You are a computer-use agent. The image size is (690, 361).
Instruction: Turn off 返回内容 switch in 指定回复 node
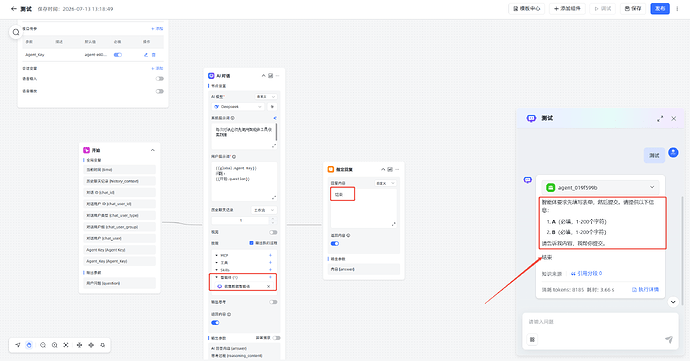click(335, 243)
